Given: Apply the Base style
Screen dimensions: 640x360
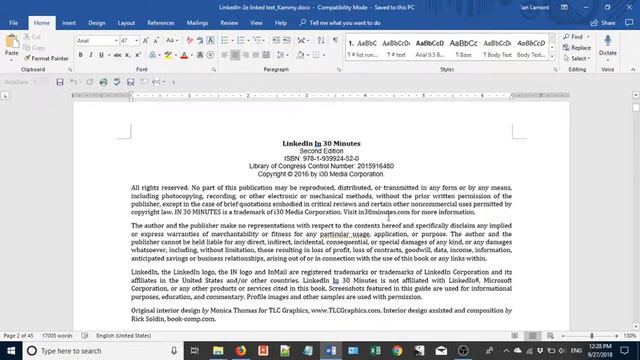Looking at the screenshot, I should click(x=463, y=48).
